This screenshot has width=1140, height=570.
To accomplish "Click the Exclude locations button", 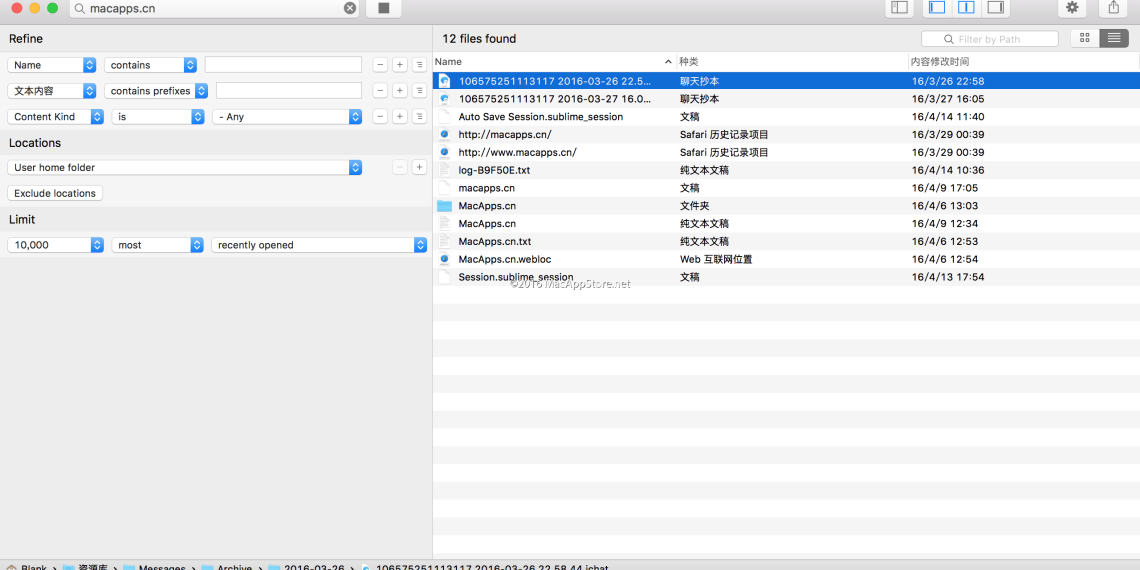I will pyautogui.click(x=55, y=194).
